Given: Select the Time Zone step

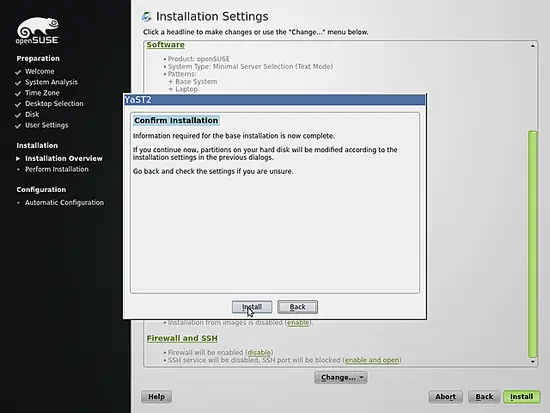Looking at the screenshot, I should click(42, 93).
